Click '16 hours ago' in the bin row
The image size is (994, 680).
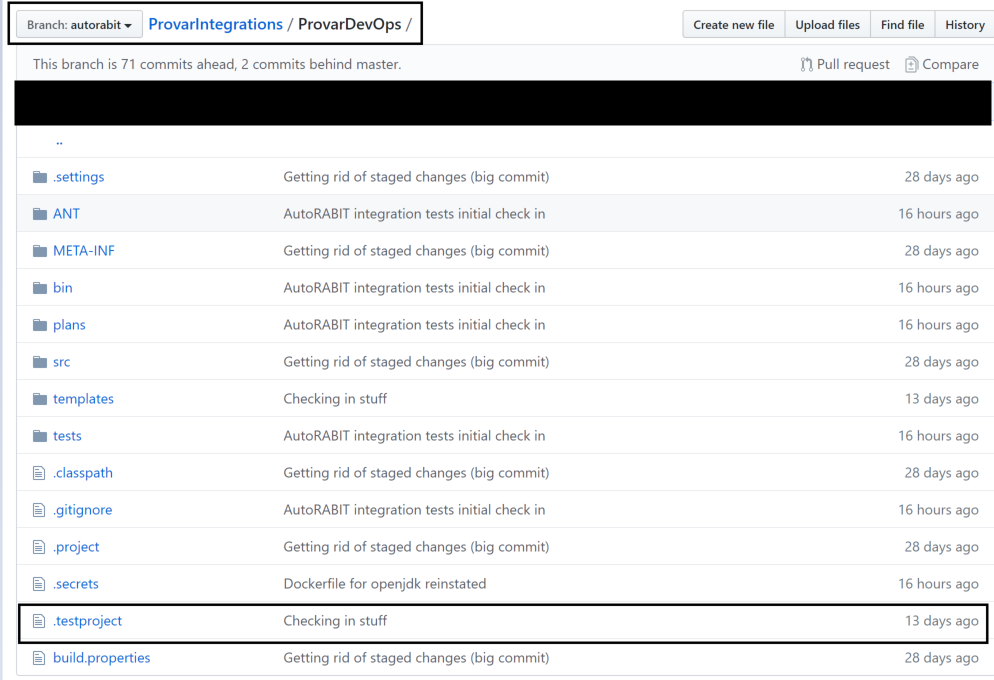click(938, 288)
